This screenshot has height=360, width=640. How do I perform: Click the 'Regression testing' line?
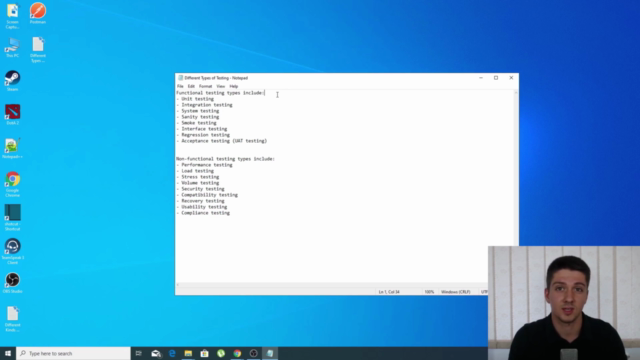pos(203,135)
